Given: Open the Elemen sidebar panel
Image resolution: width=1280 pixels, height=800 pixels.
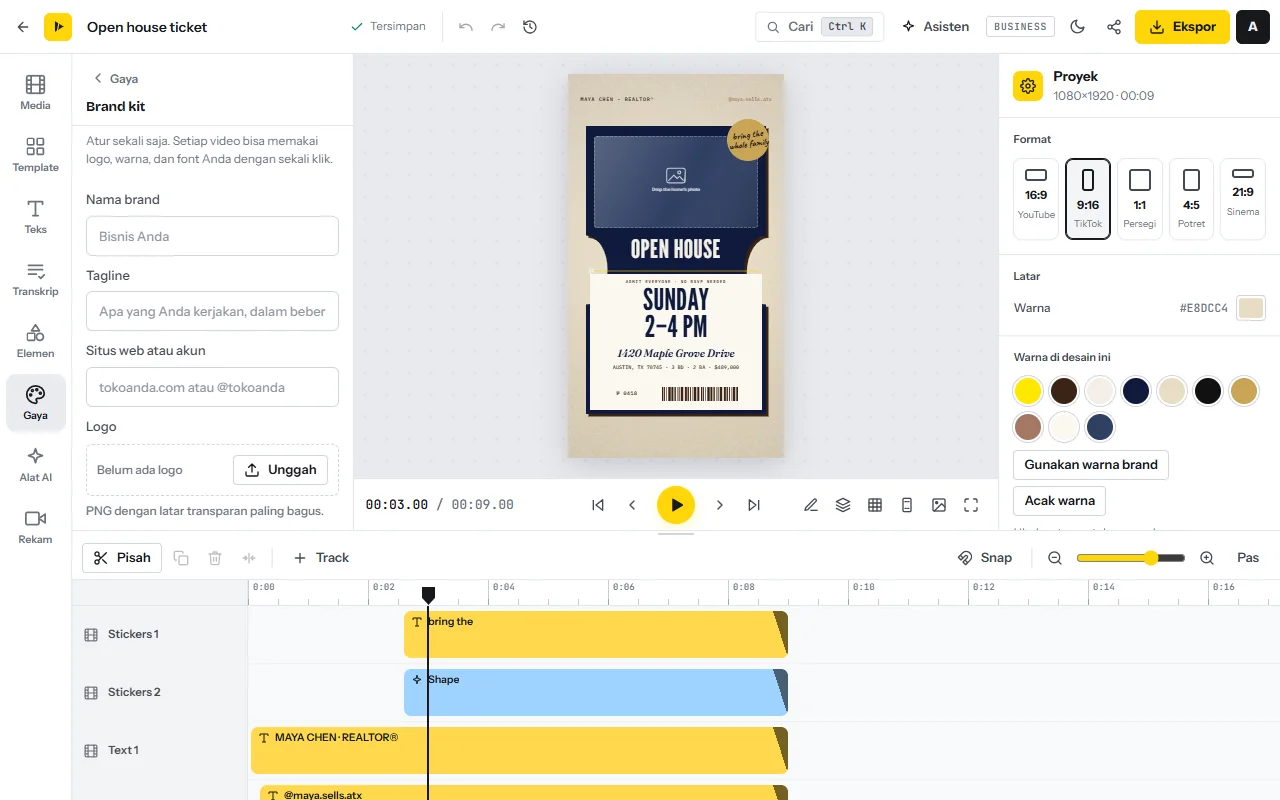Looking at the screenshot, I should click(35, 341).
